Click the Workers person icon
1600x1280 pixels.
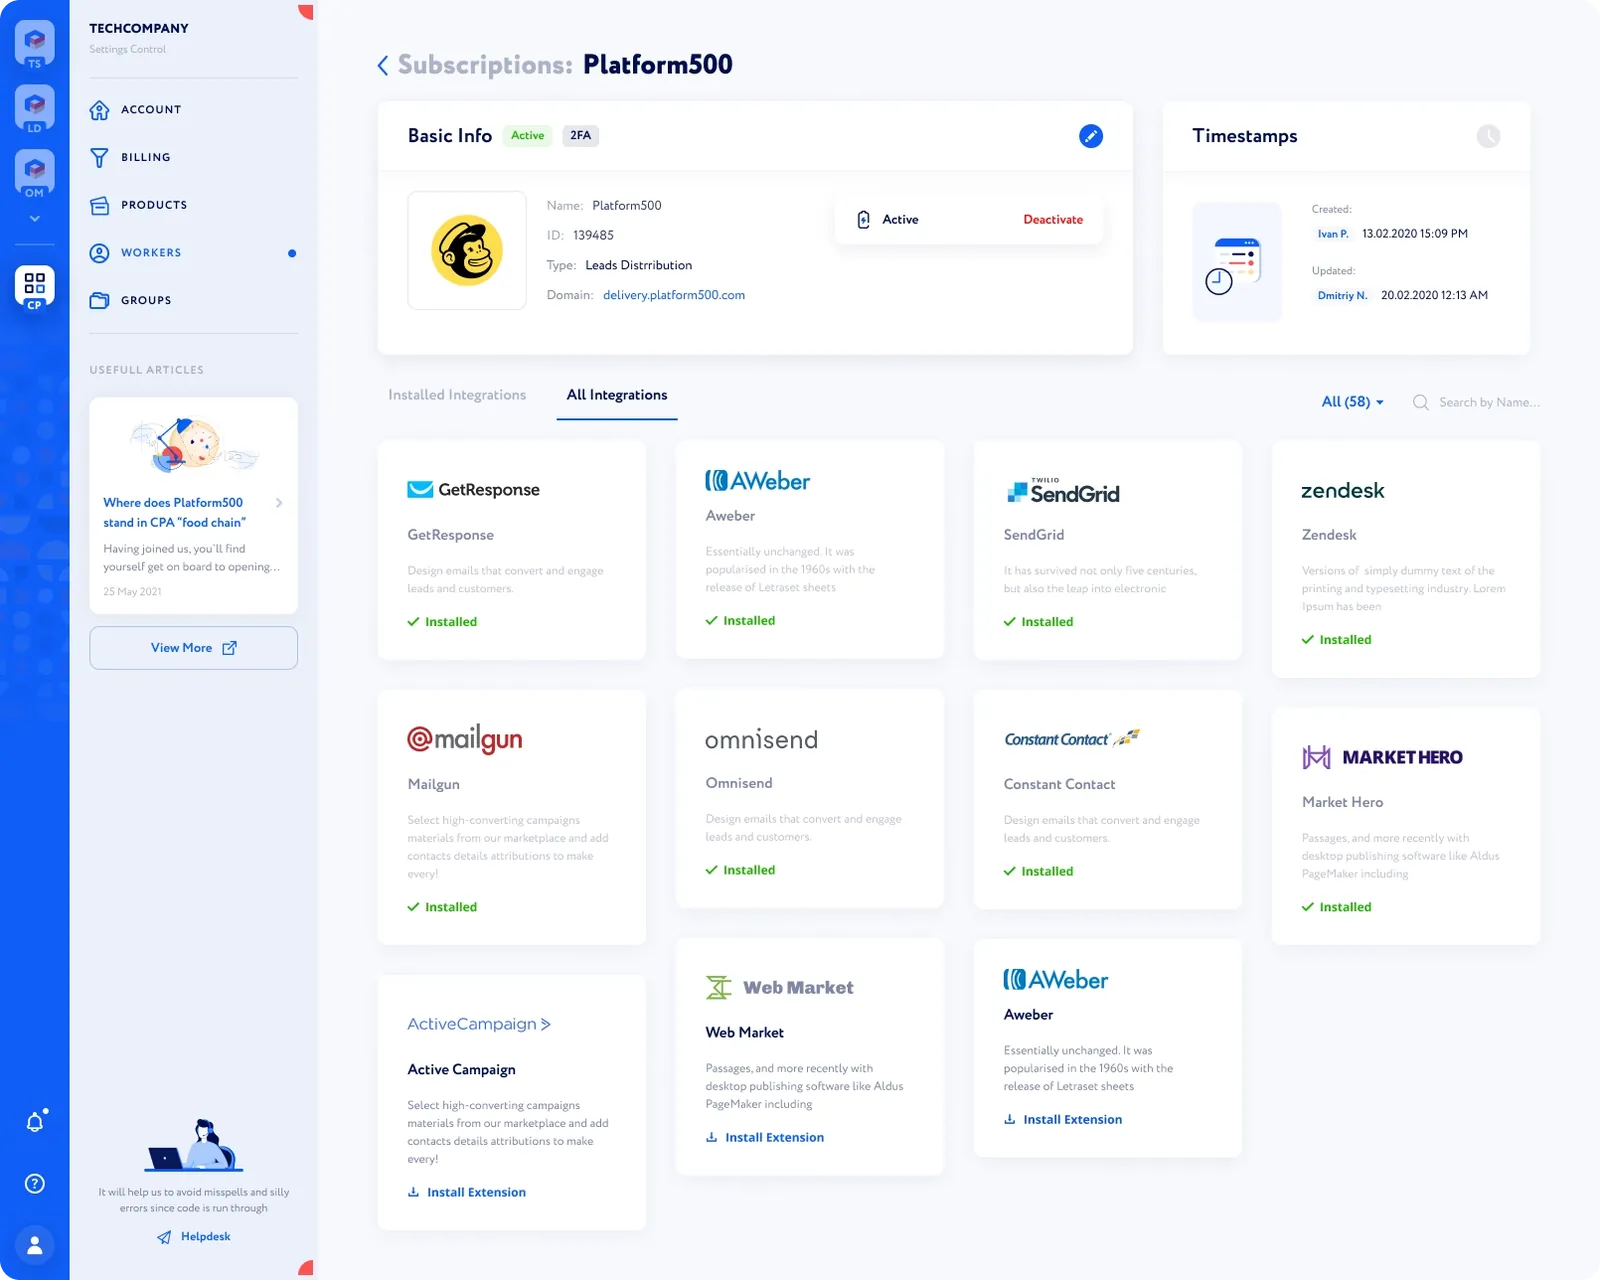[x=99, y=253]
